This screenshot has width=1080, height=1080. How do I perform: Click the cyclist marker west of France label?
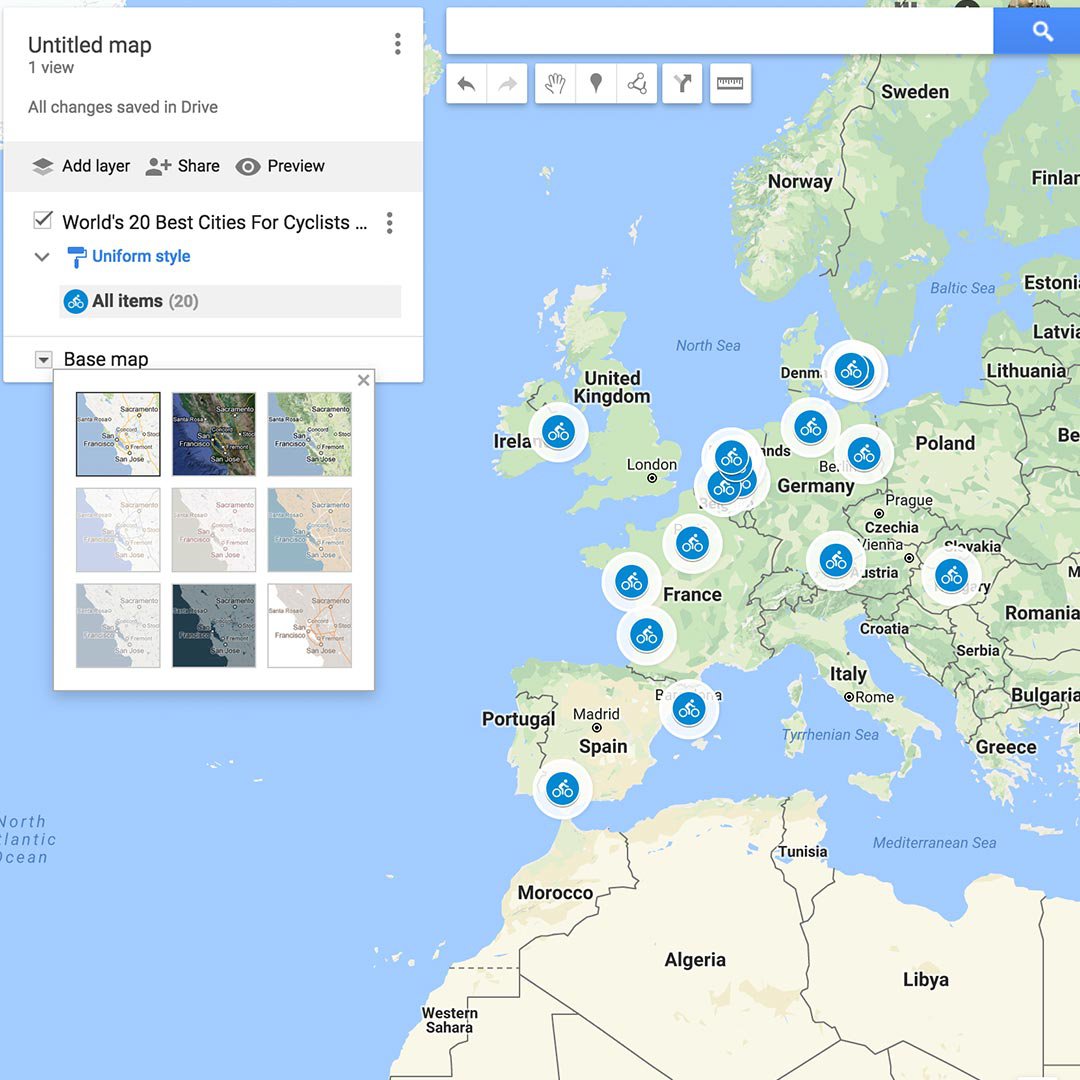click(x=631, y=582)
